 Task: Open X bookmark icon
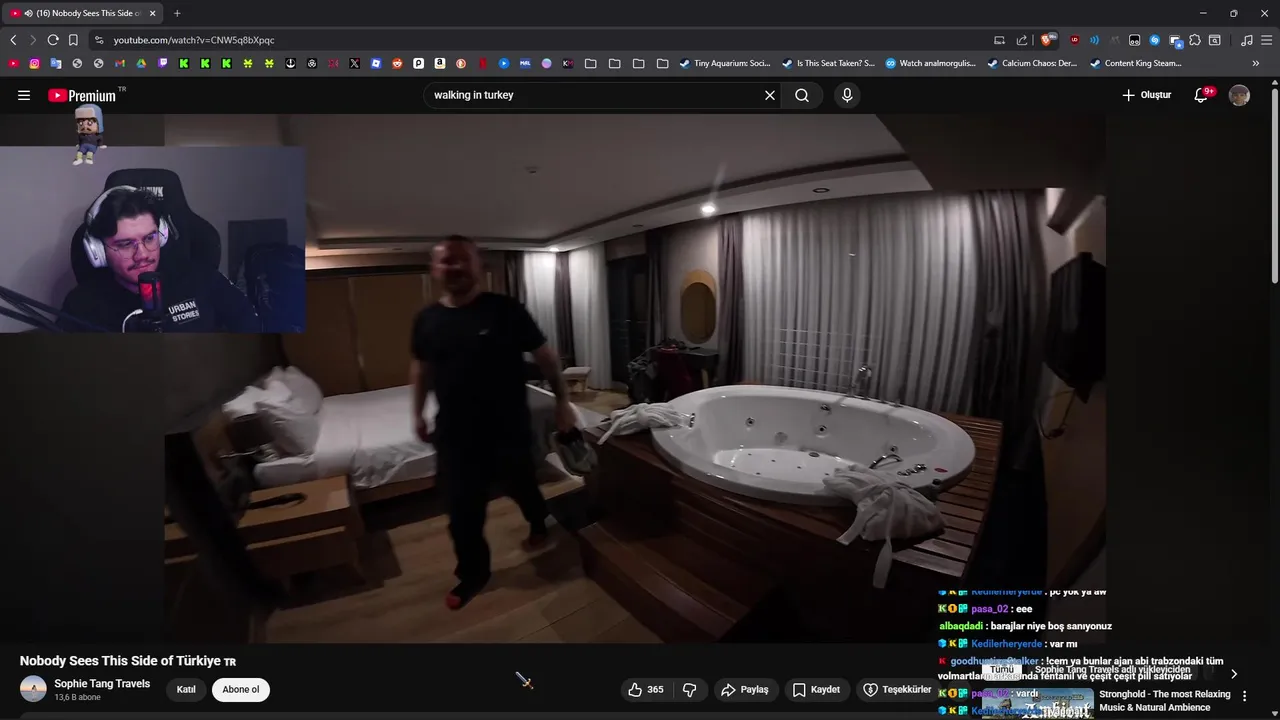pyautogui.click(x=354, y=63)
